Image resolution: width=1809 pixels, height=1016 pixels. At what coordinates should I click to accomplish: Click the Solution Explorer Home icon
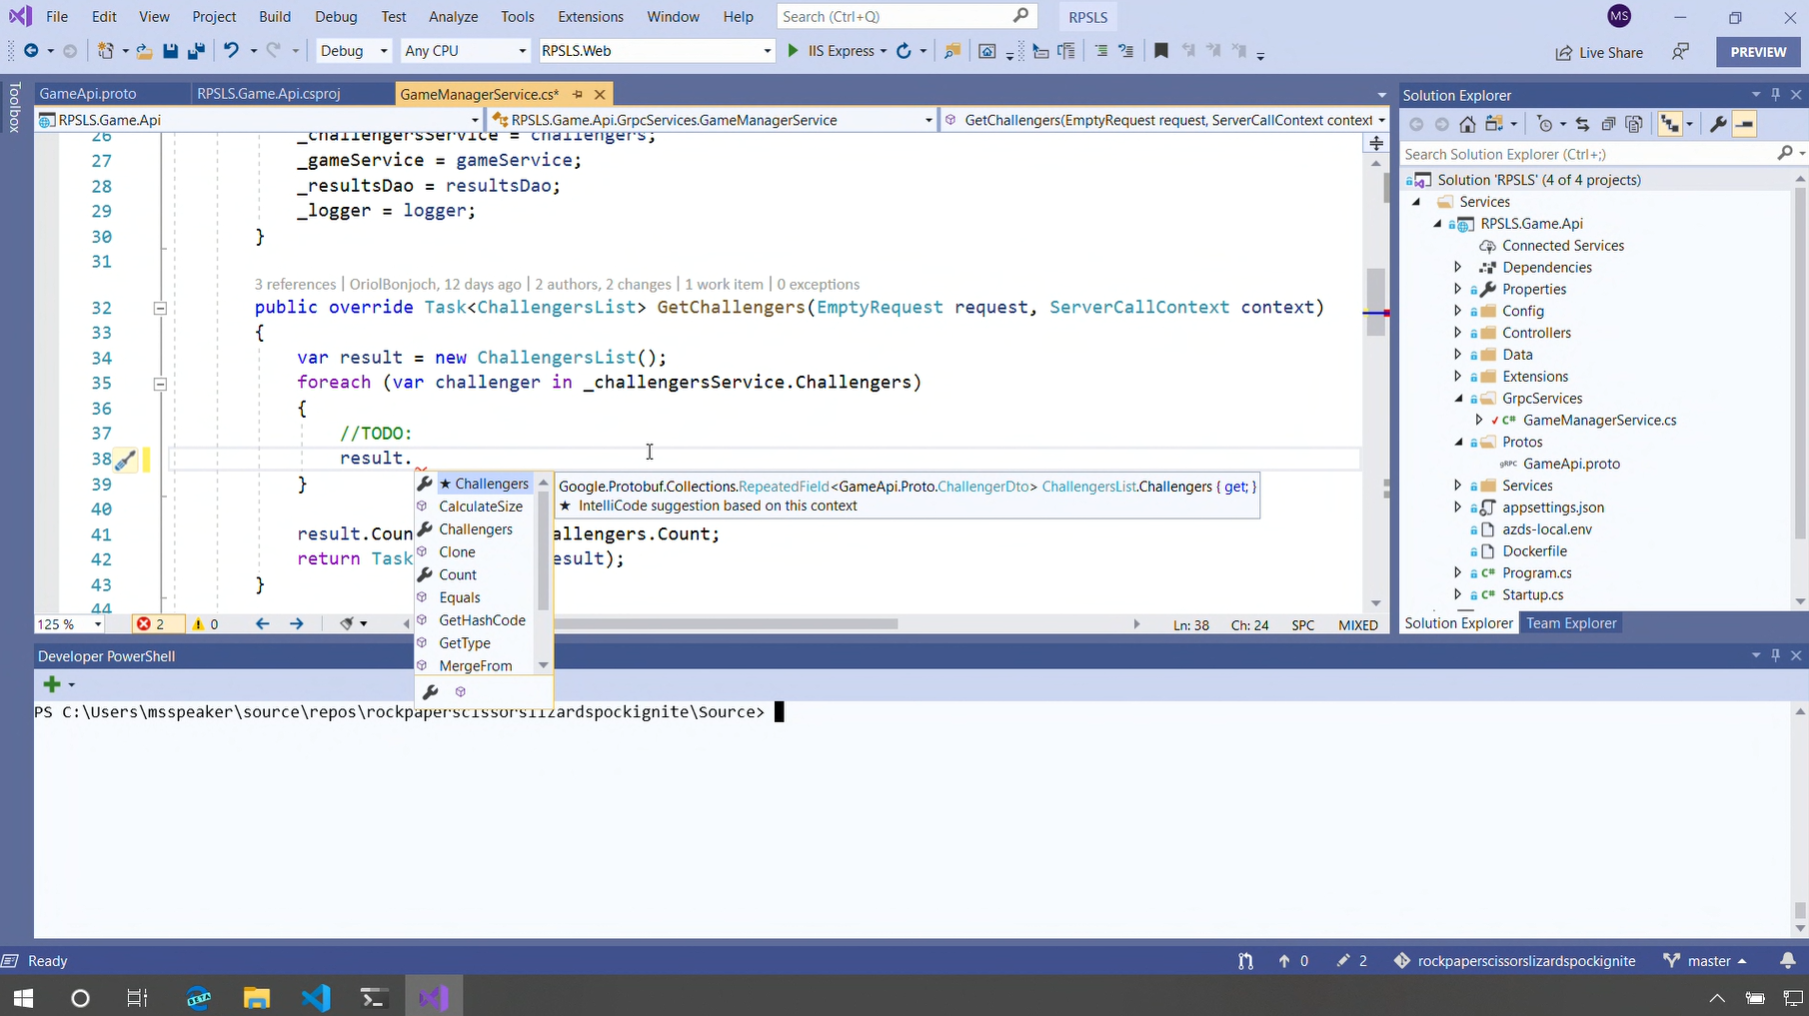1467,124
